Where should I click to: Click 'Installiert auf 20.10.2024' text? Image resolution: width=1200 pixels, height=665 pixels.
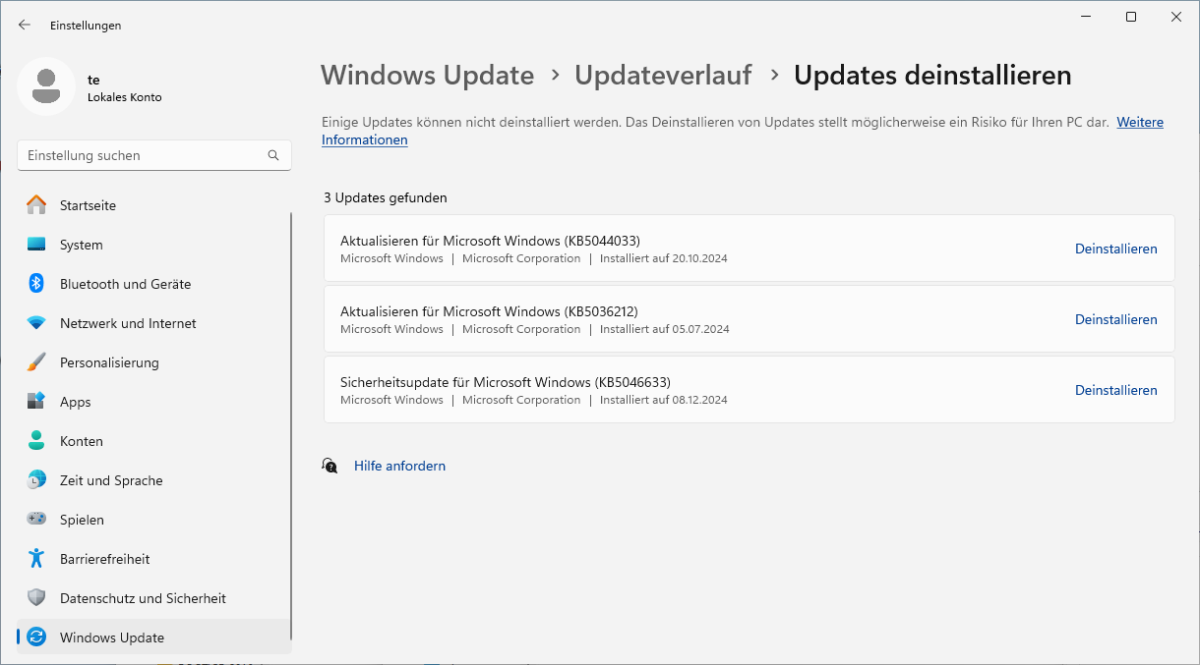tap(664, 259)
